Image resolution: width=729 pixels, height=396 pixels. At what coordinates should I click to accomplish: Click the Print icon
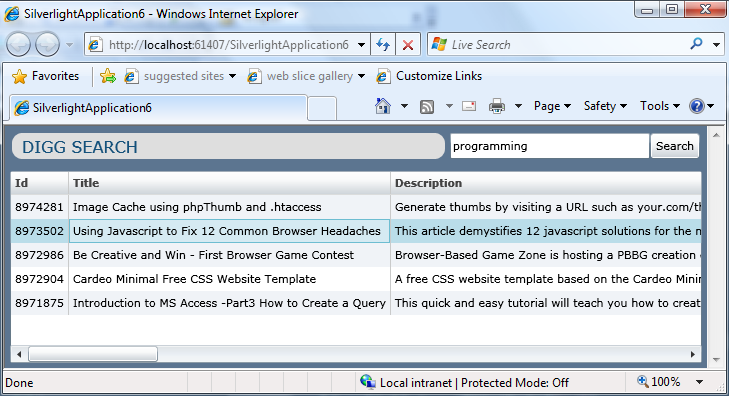(x=497, y=106)
